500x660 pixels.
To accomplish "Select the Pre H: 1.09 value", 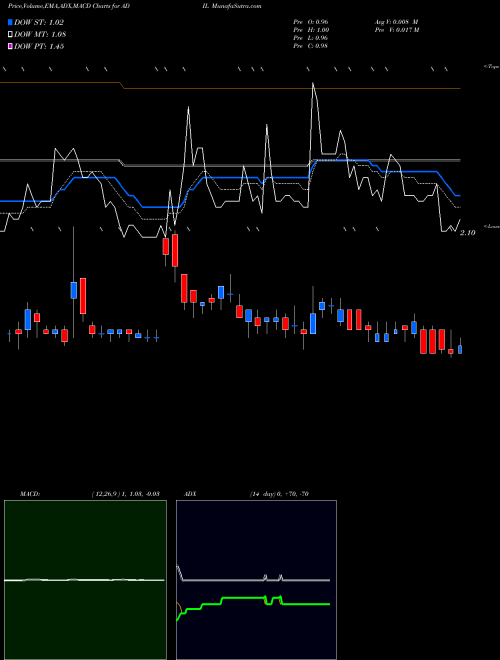I will [311, 30].
